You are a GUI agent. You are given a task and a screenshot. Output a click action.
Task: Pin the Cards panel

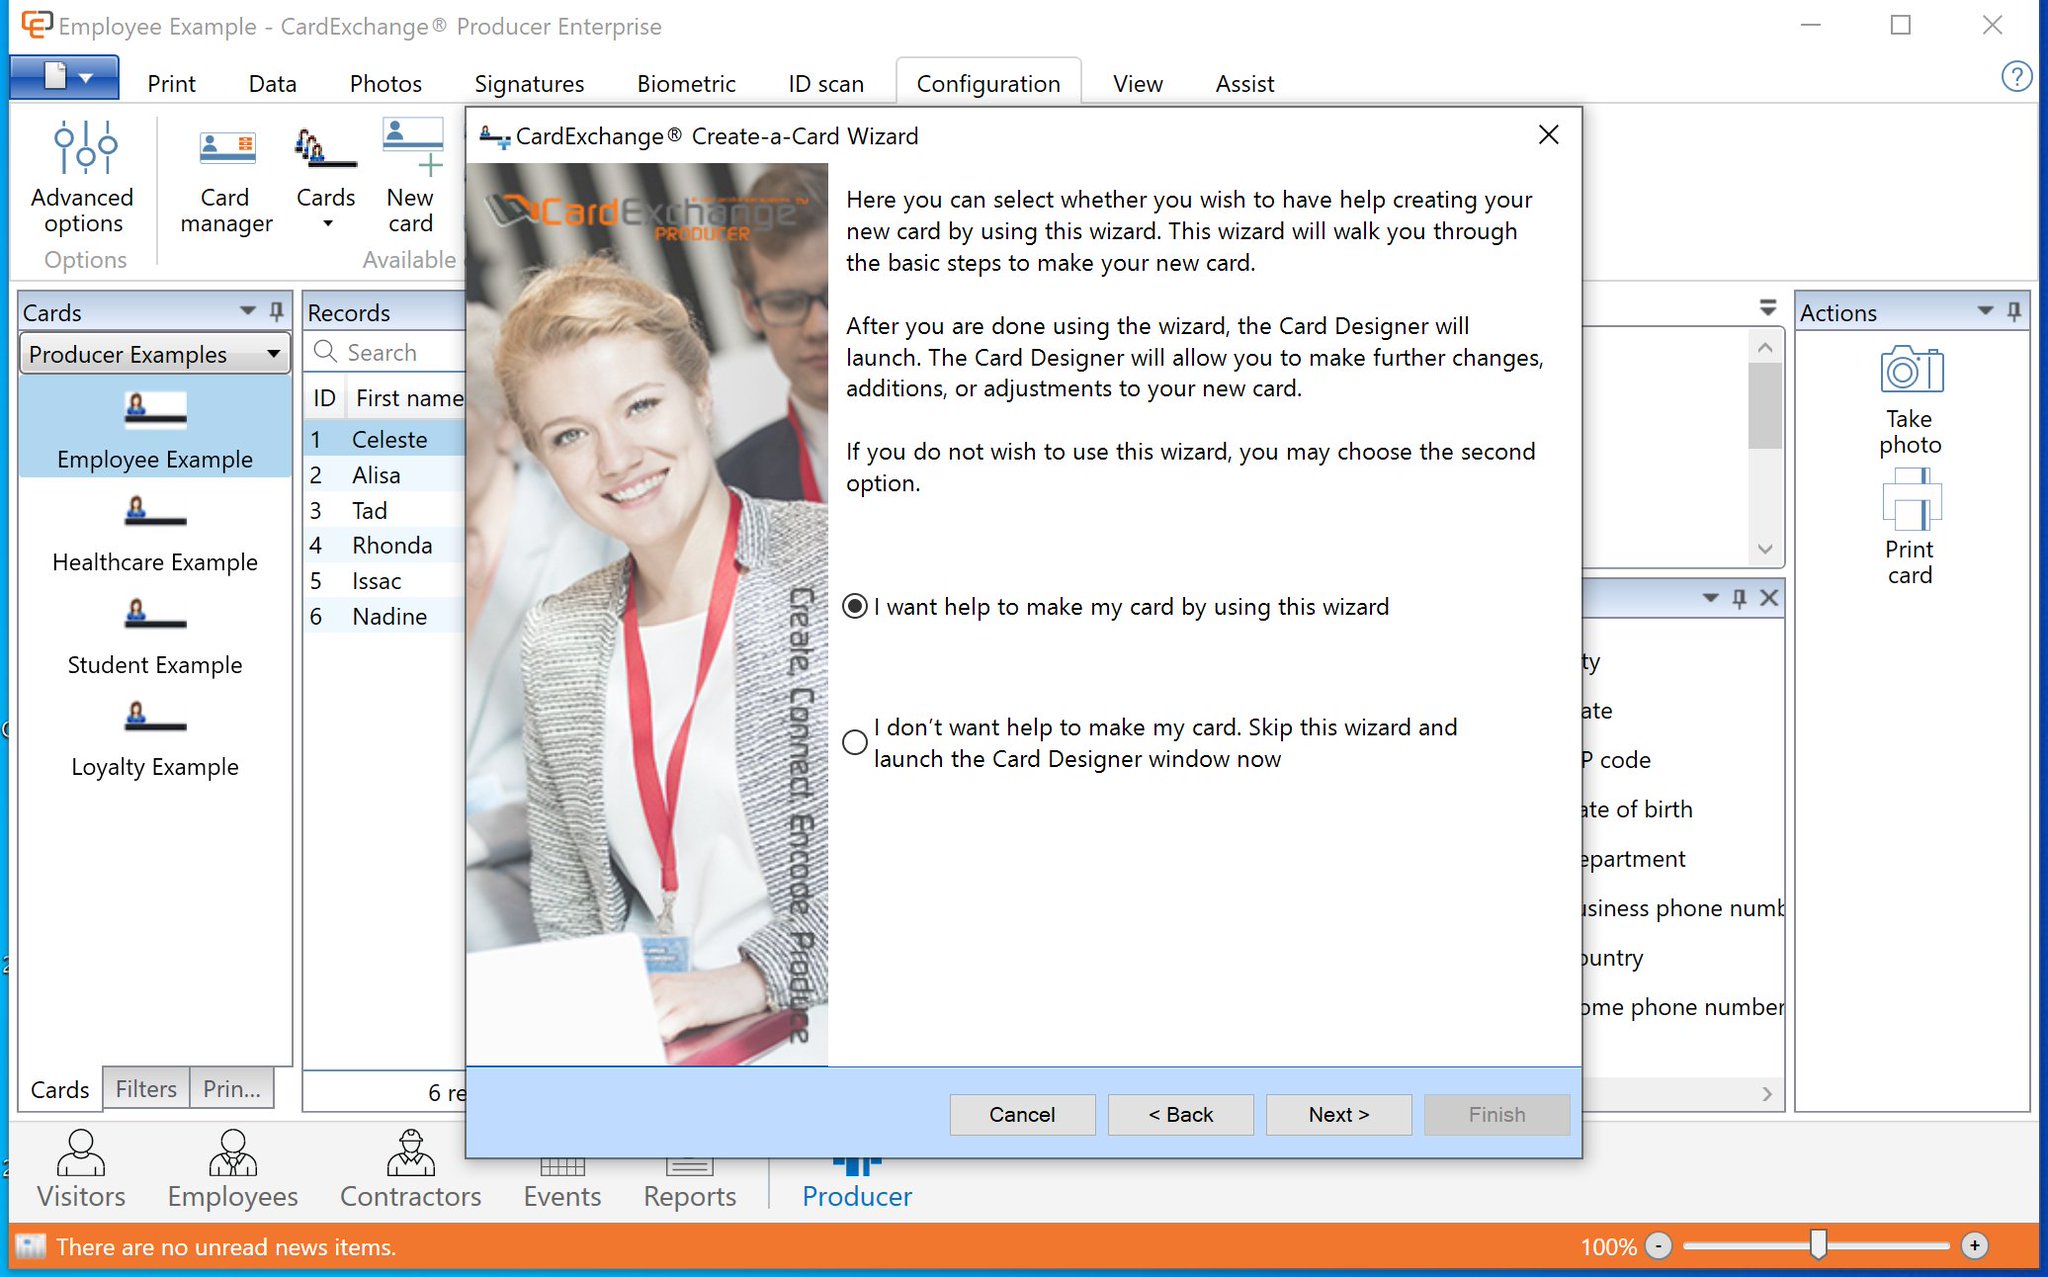point(277,311)
